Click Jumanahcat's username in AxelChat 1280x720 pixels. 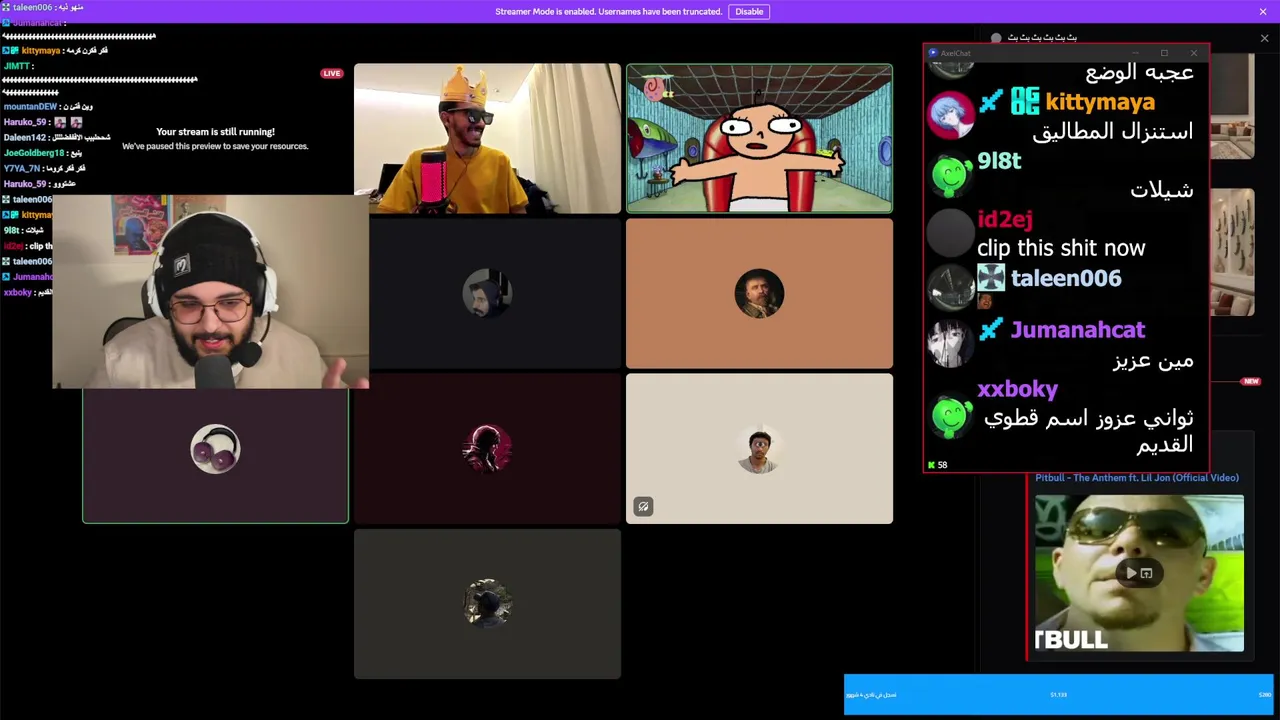[x=1077, y=330]
